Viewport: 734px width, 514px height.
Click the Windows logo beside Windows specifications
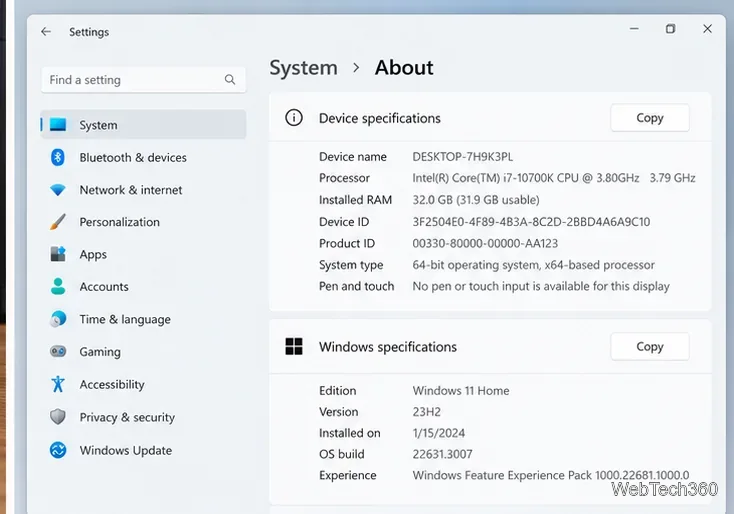pos(294,346)
